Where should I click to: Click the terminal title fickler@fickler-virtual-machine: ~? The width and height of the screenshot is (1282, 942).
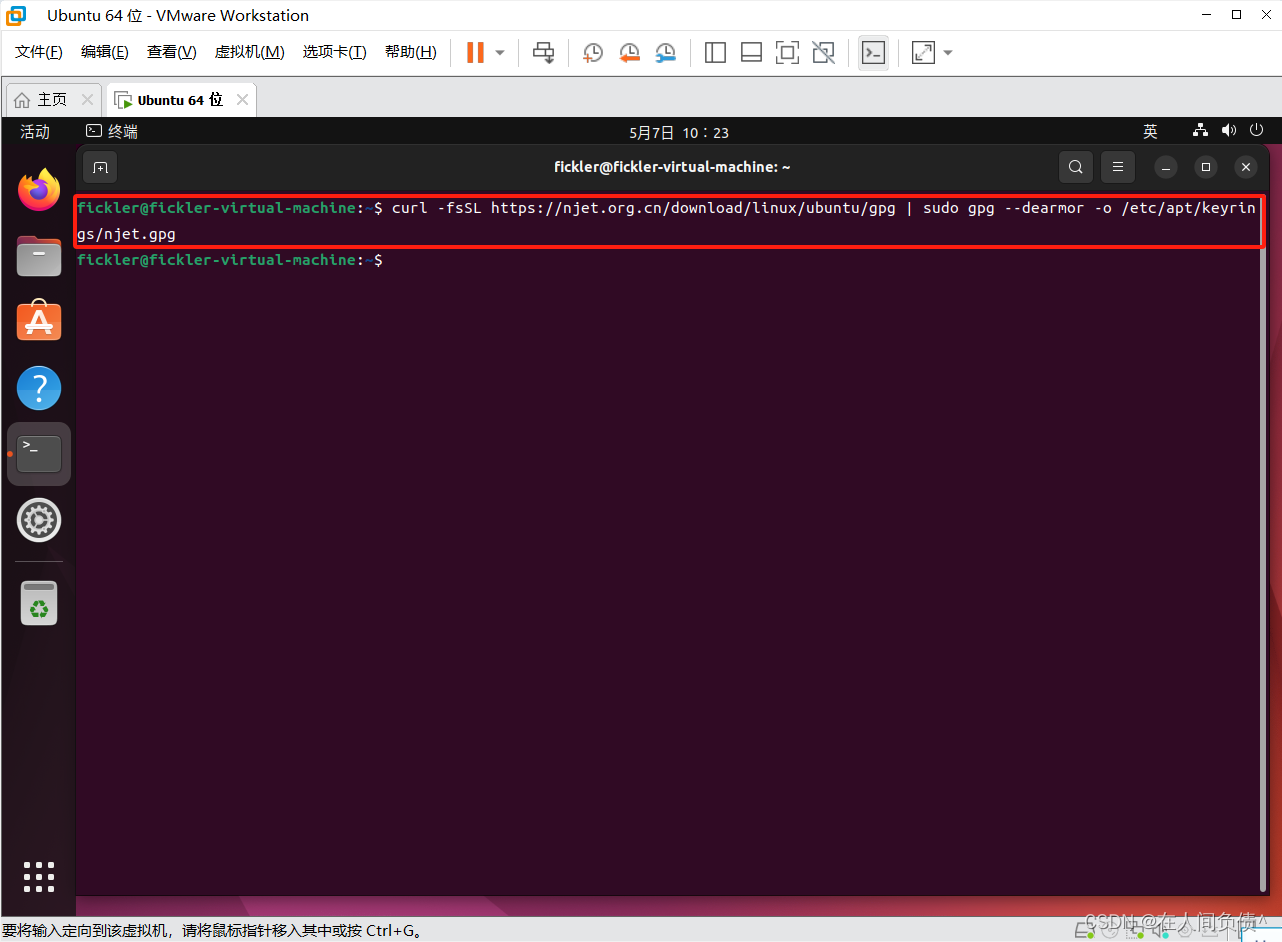click(672, 167)
